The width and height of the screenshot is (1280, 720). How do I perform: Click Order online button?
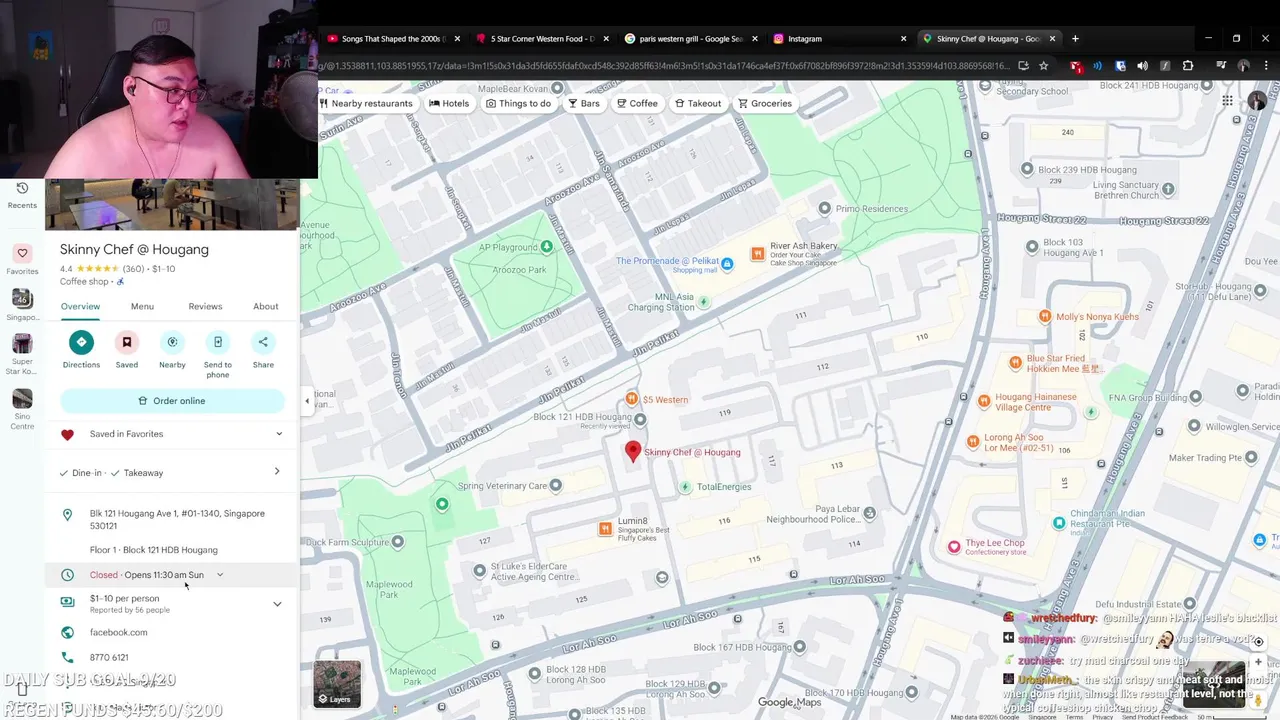[172, 401]
